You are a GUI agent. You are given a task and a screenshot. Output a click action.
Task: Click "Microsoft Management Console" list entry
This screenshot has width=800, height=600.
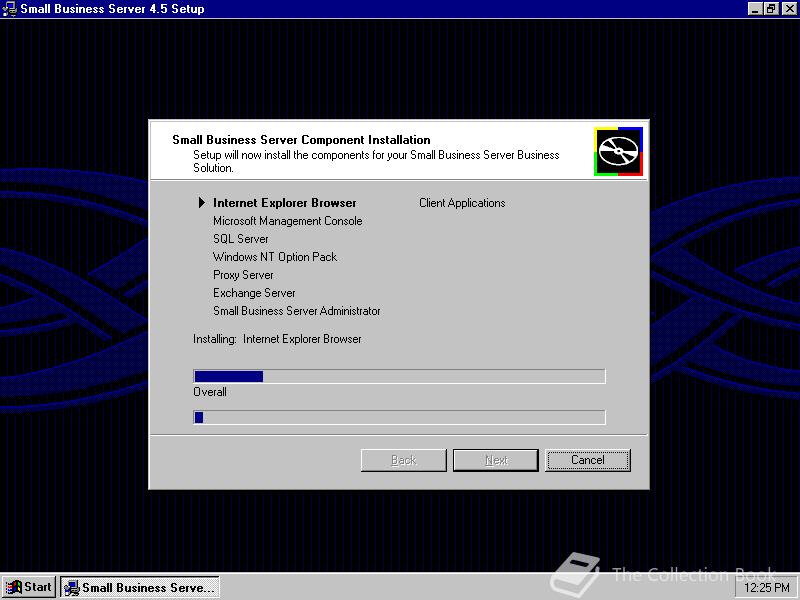coord(288,221)
